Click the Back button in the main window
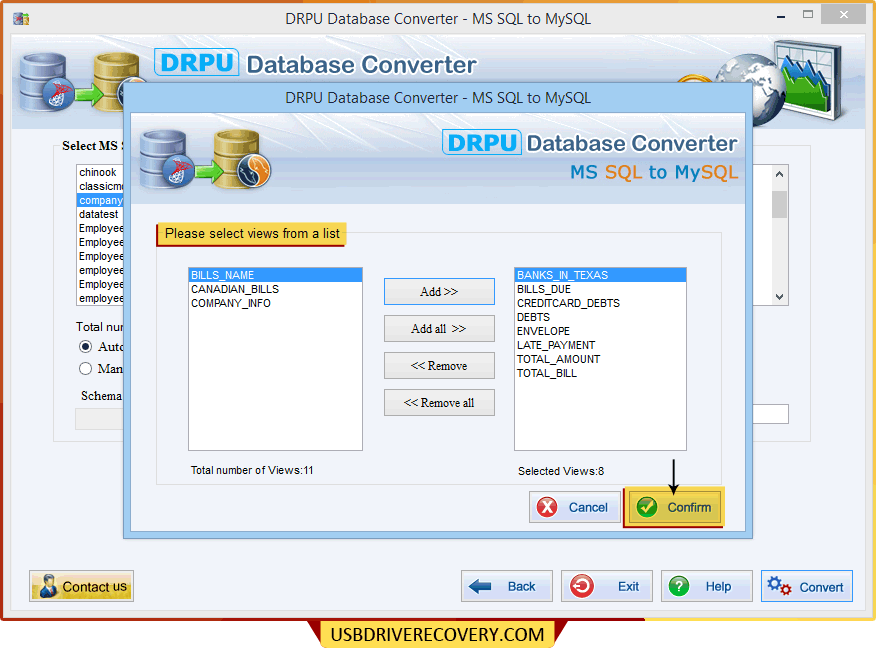876x648 pixels. pos(507,587)
